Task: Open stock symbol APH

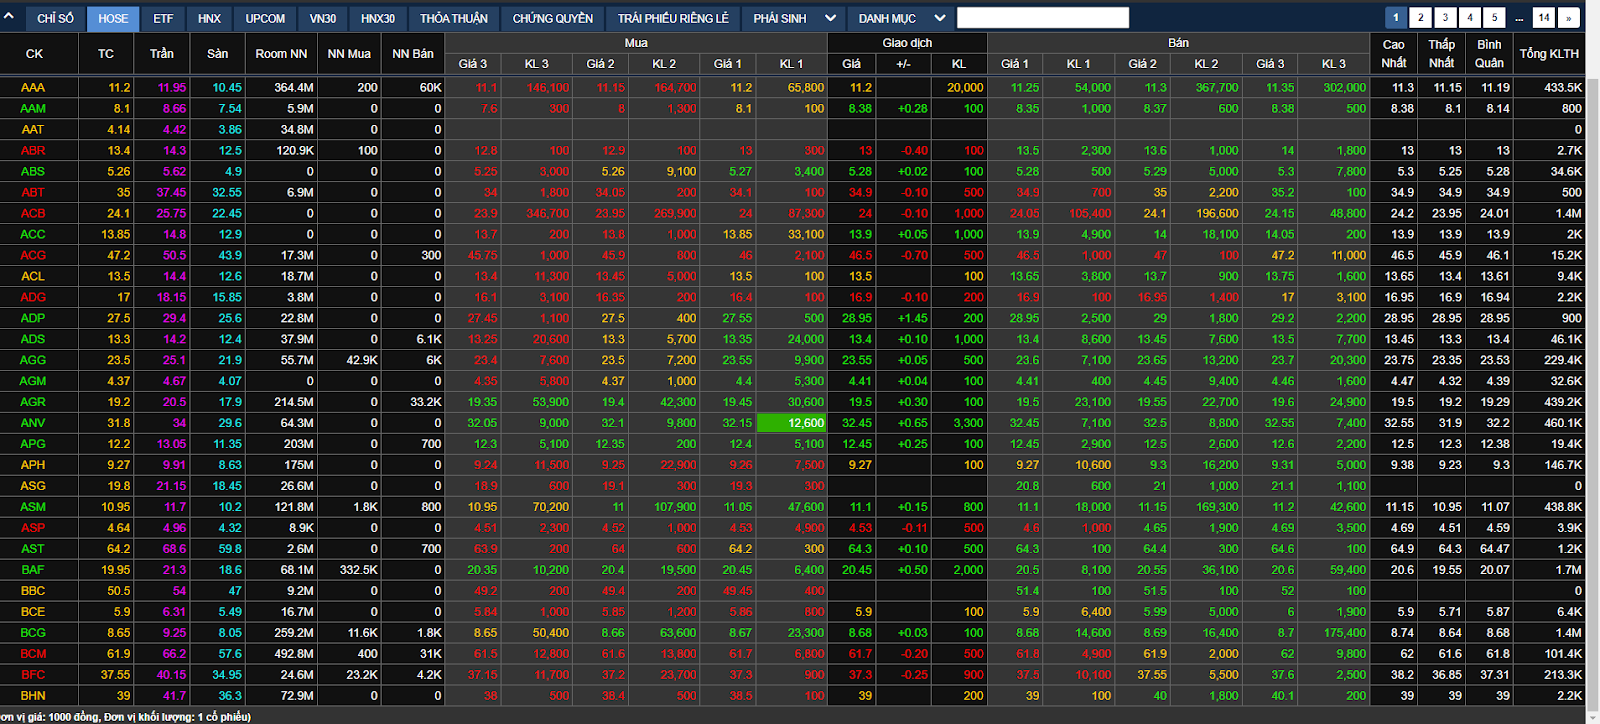Action: click(33, 466)
